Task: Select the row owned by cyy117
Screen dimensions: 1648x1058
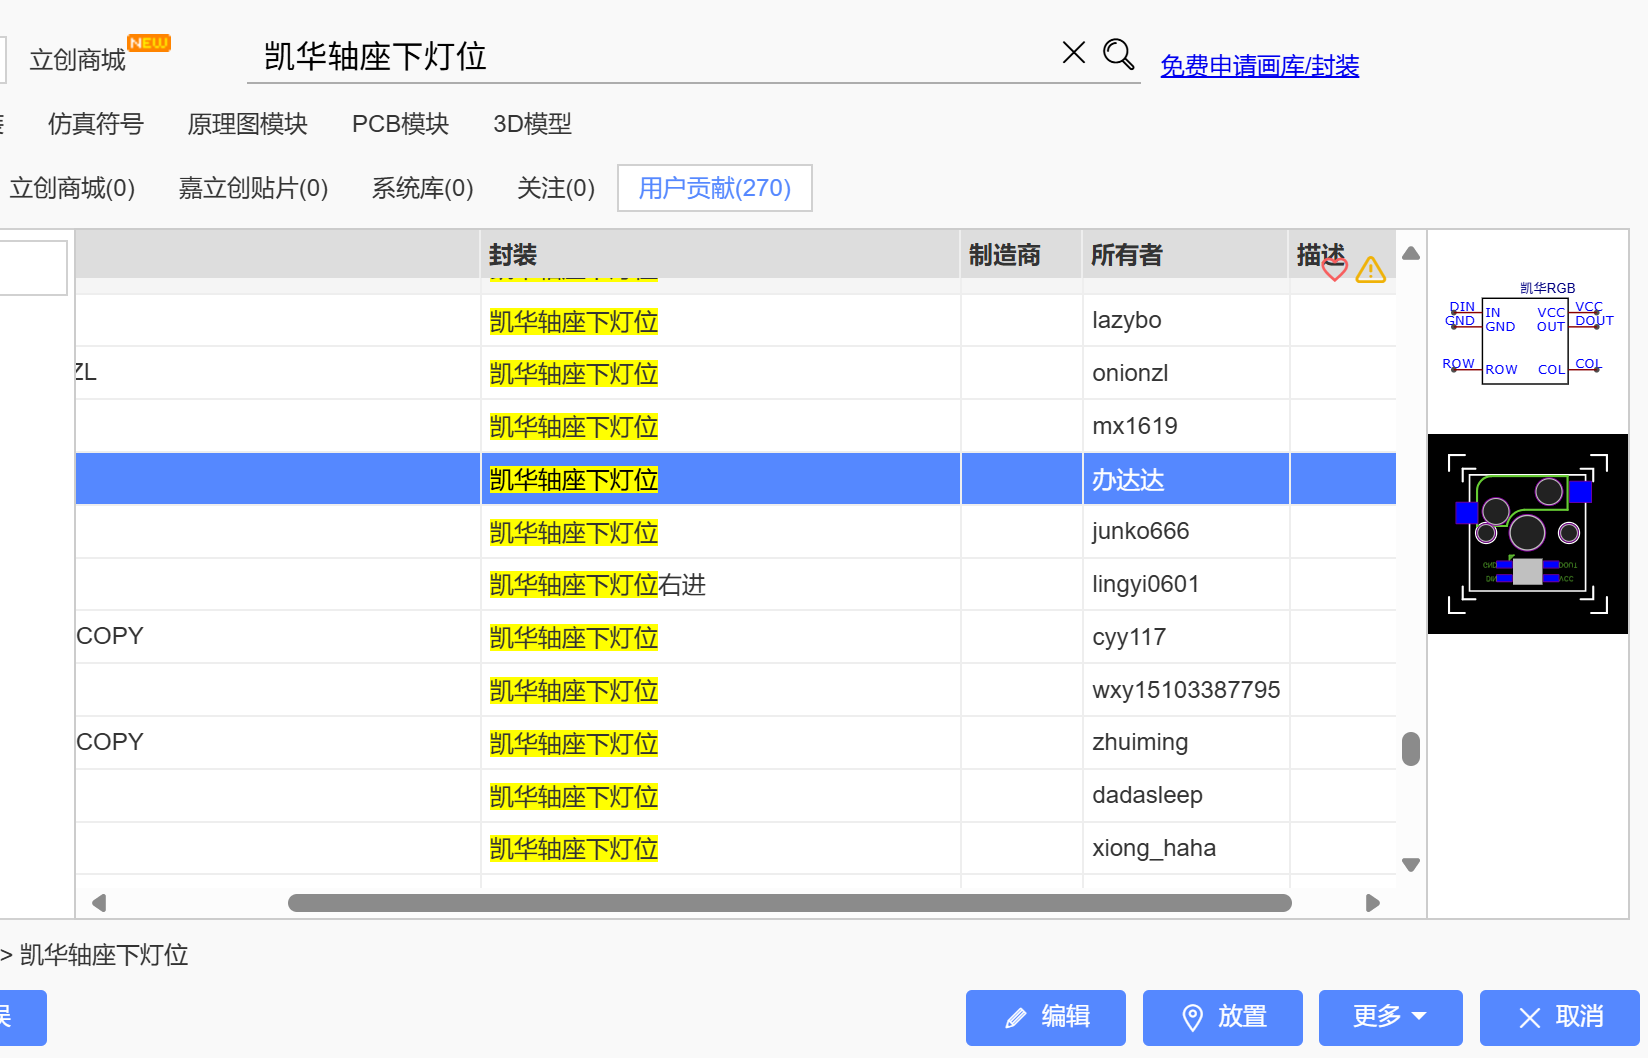Action: pos(736,638)
